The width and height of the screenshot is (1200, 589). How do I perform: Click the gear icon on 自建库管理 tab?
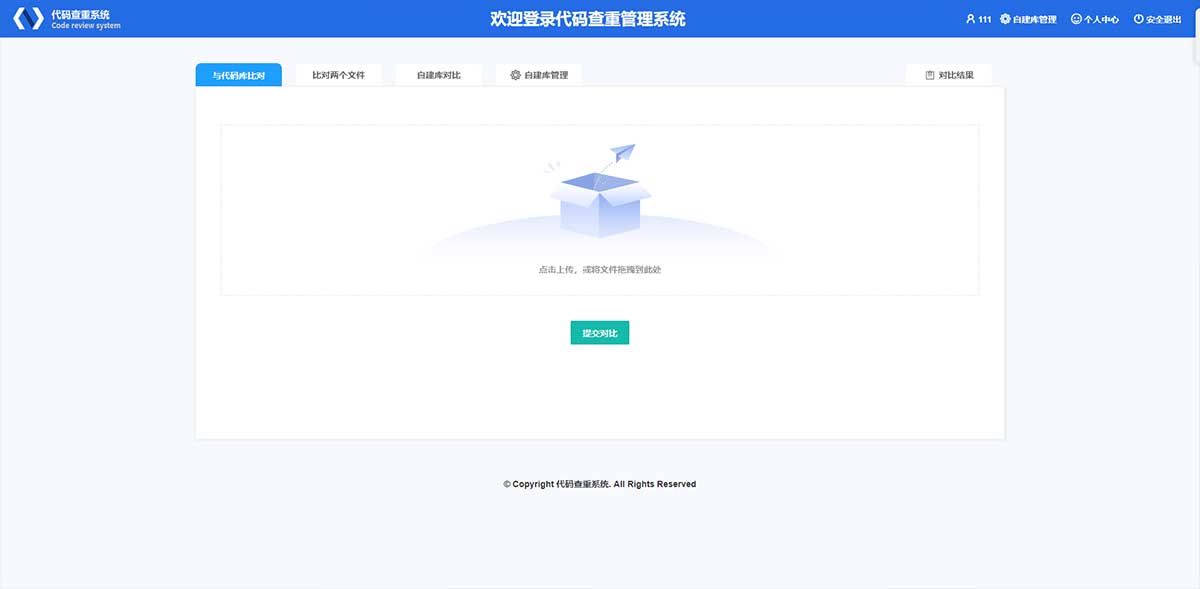[x=515, y=75]
